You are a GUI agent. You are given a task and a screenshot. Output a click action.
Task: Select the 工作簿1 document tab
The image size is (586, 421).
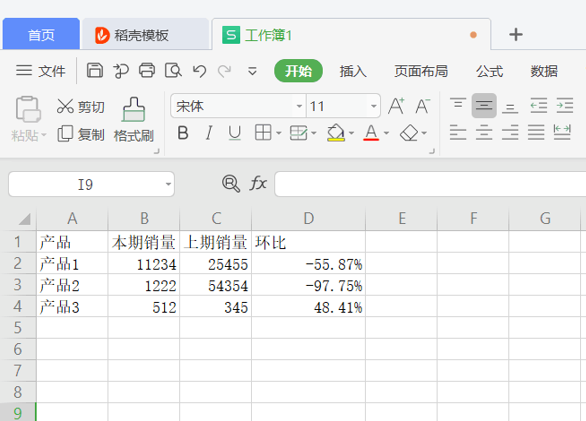[351, 35]
